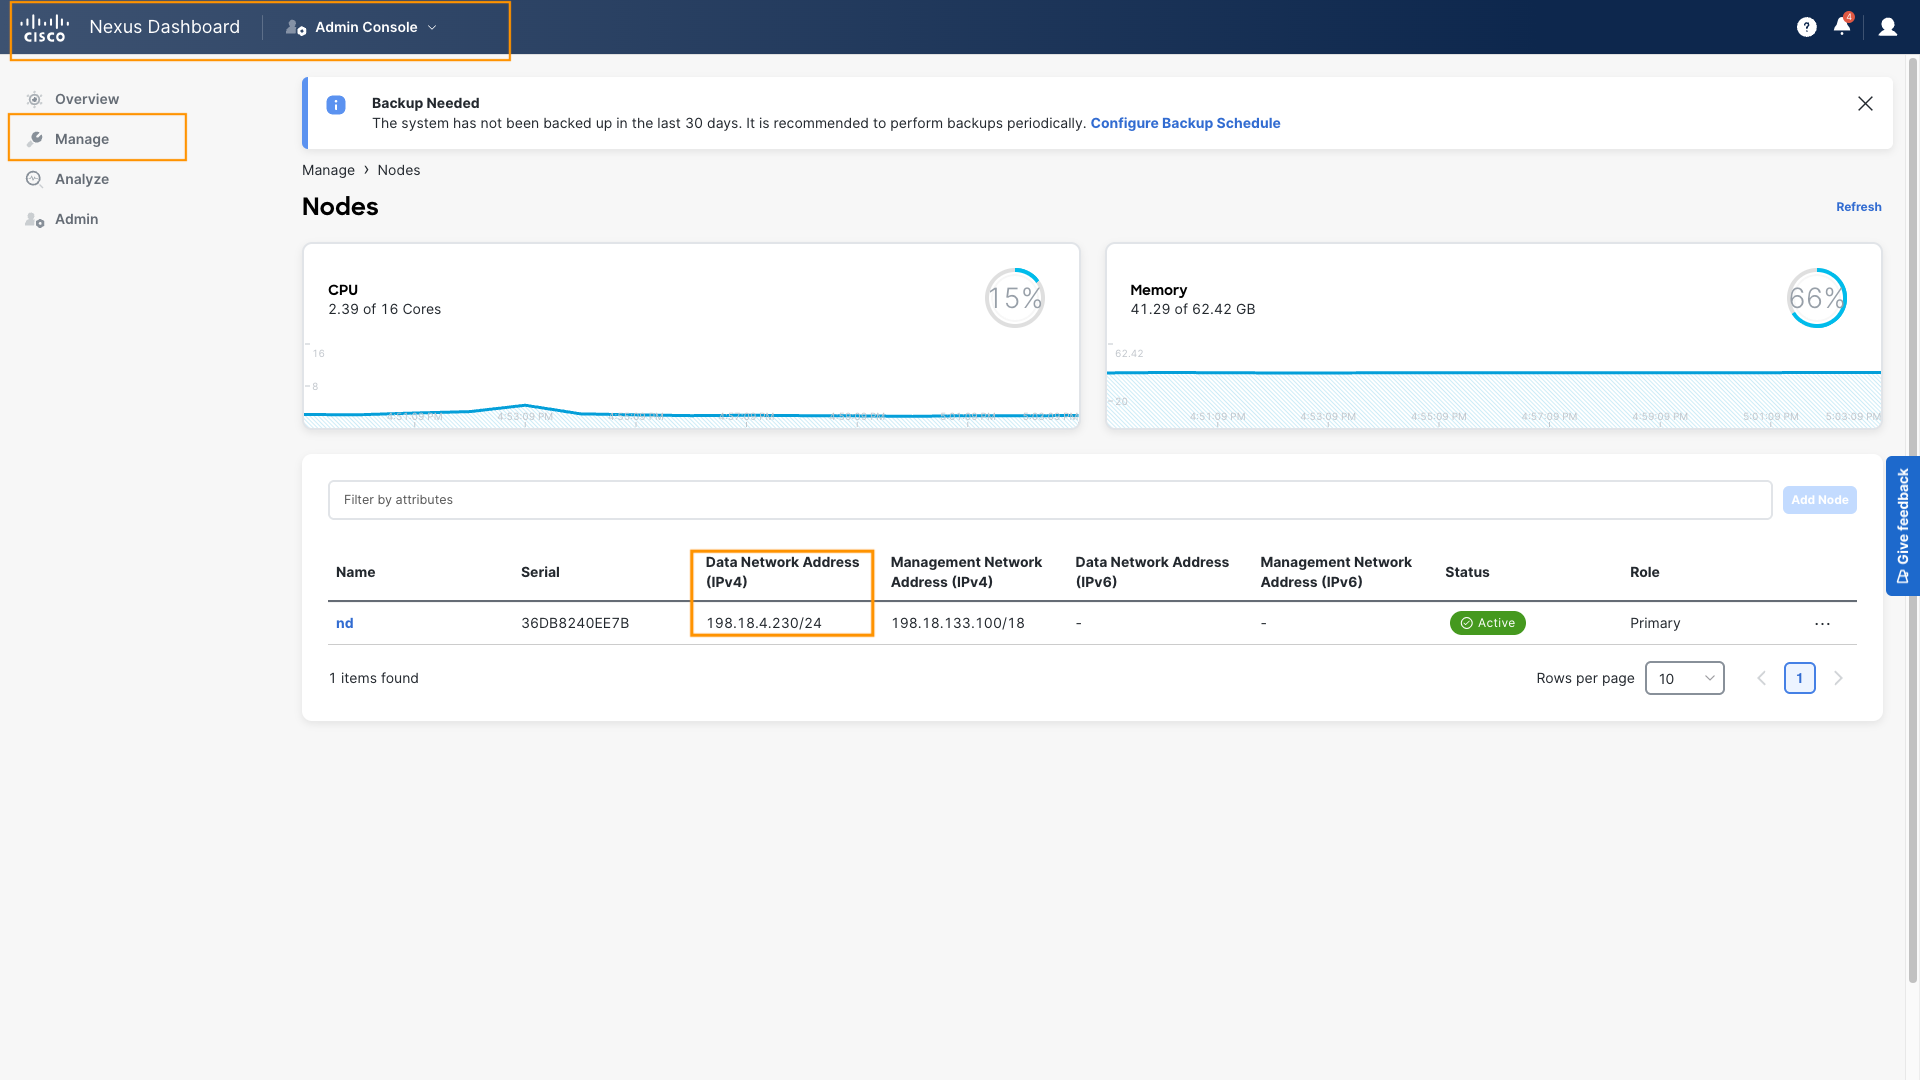The image size is (1920, 1080).
Task: Focus the Filter by attributes field
Action: pos(1050,500)
